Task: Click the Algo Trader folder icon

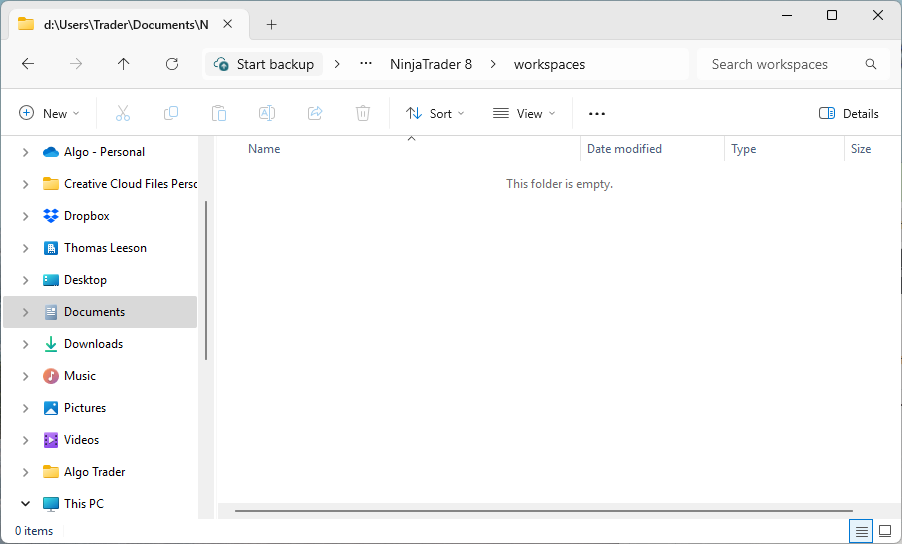Action: pos(51,472)
